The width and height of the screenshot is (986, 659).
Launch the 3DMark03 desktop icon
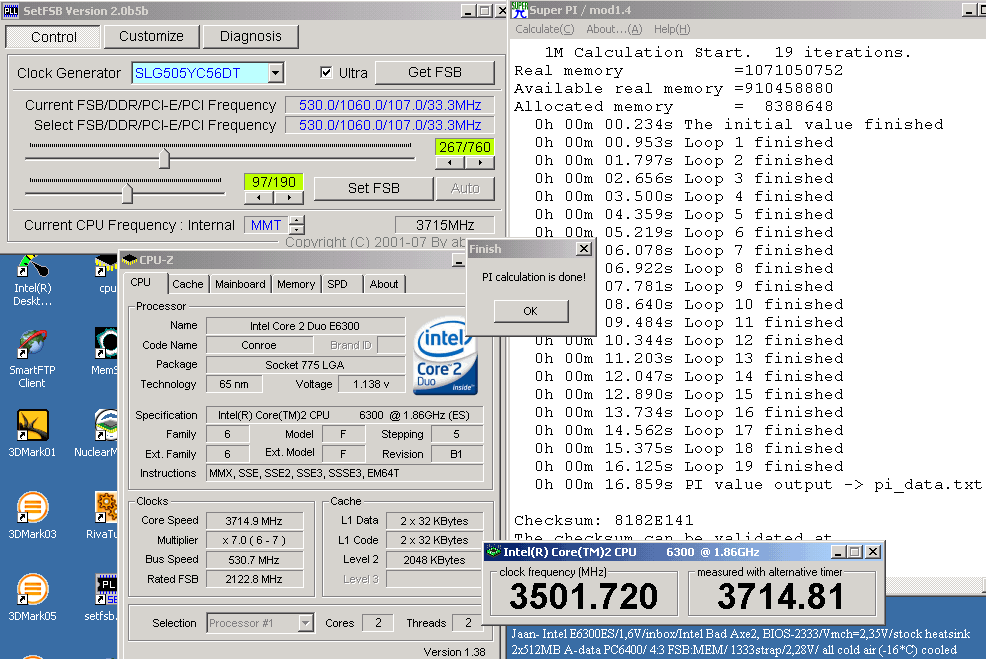[x=32, y=515]
